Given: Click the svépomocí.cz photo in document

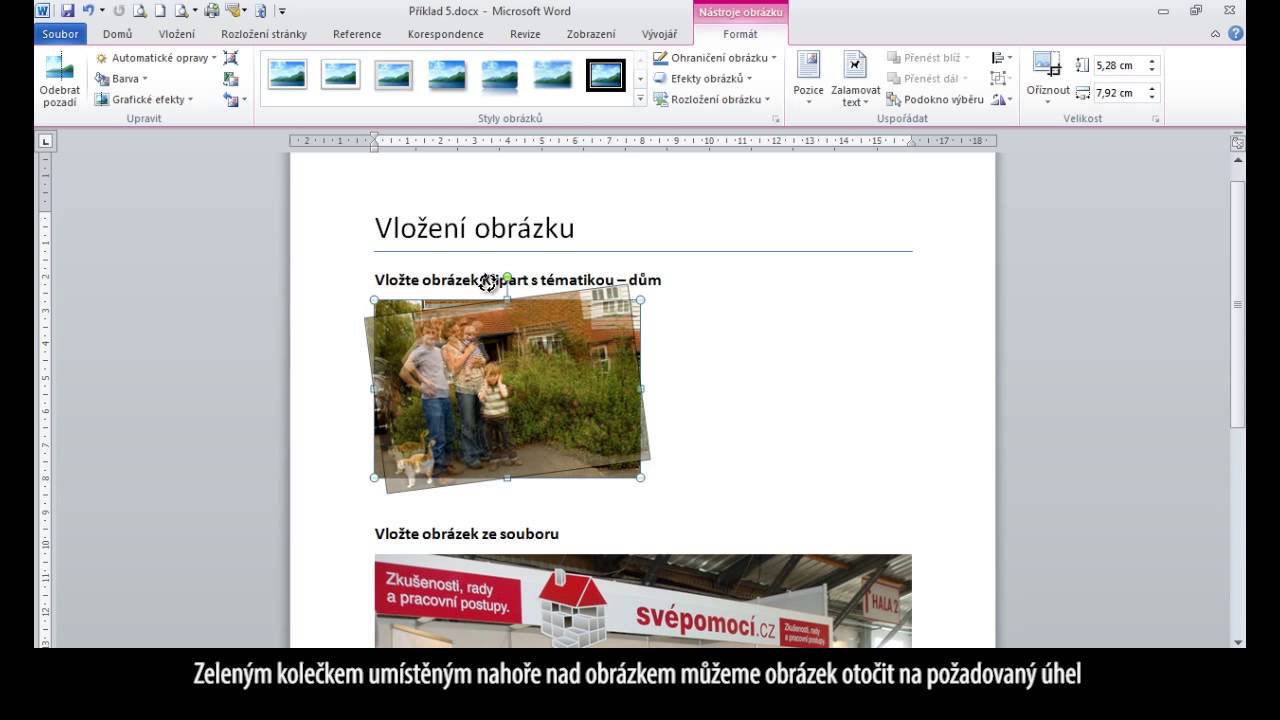Looking at the screenshot, I should click(643, 601).
